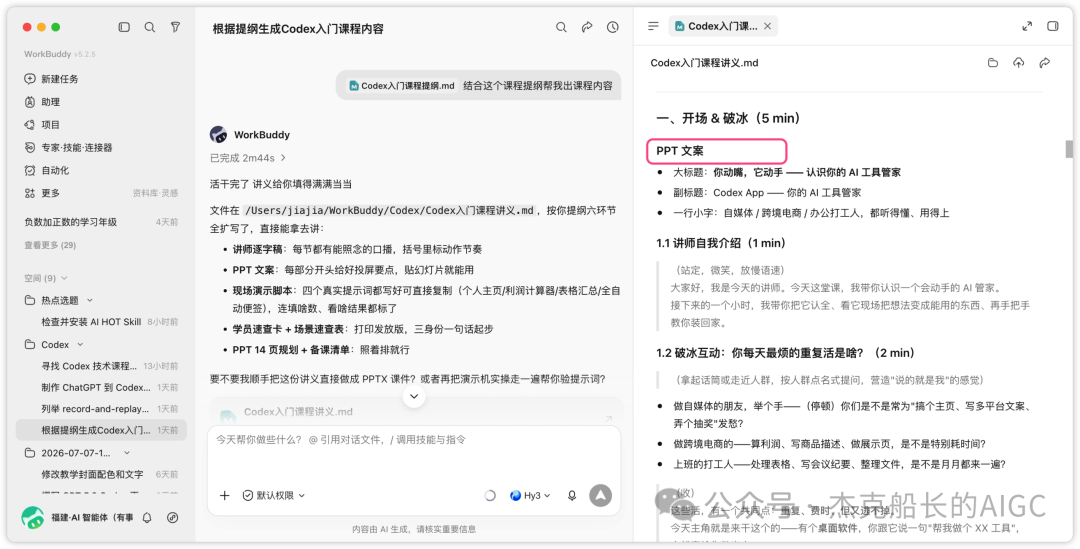Open Hy3 model selector dropdown
This screenshot has width=1080, height=549.
click(x=530, y=495)
